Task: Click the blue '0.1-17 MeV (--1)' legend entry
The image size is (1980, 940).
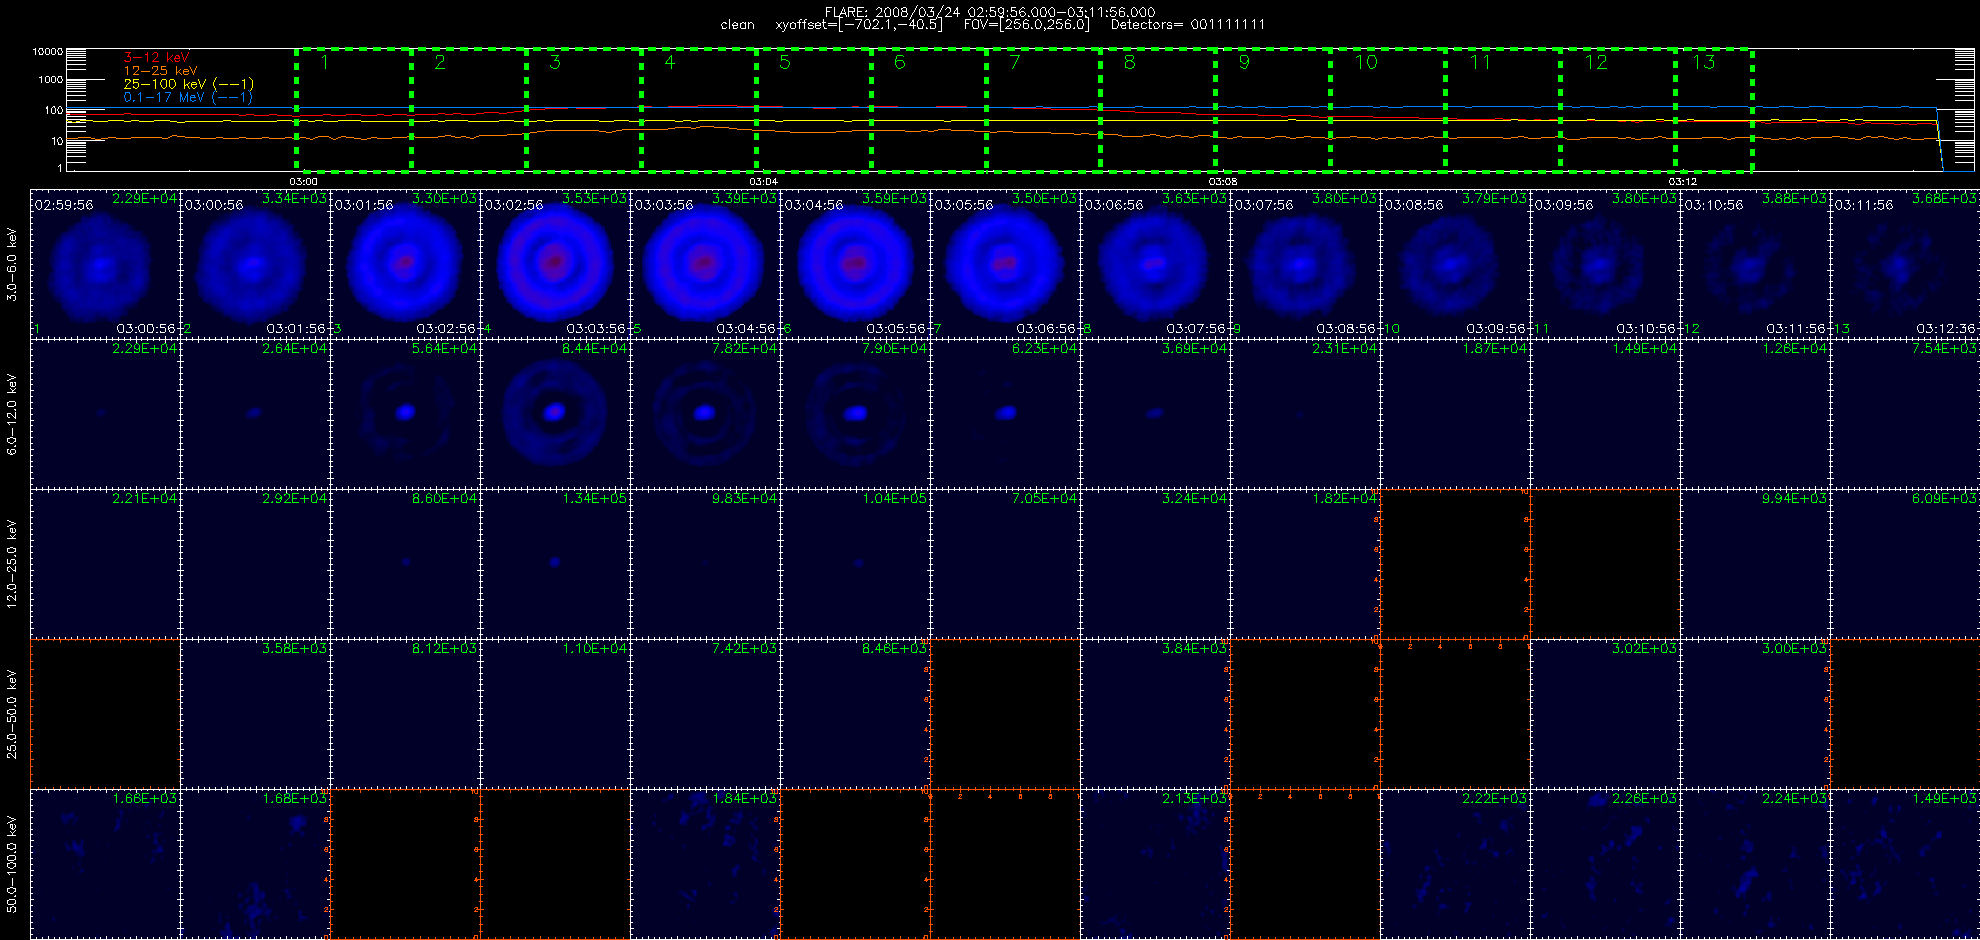Action: pos(188,97)
